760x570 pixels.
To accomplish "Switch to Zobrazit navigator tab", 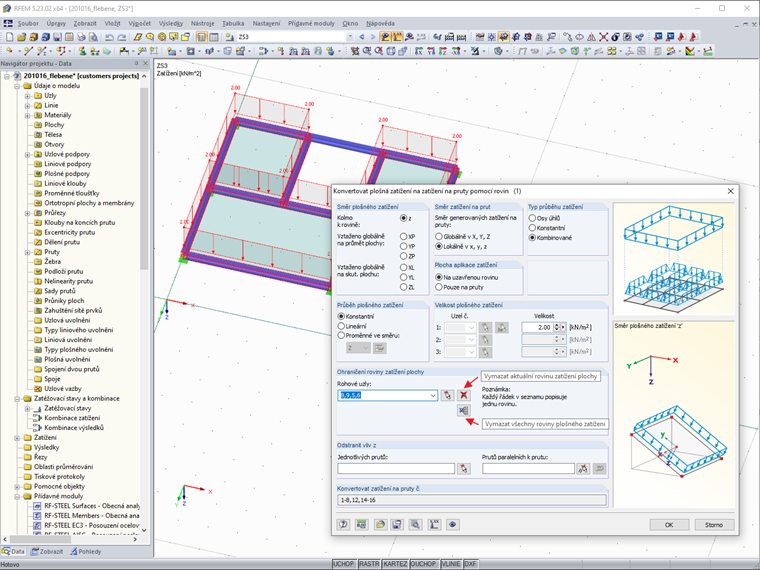I will [x=47, y=552].
